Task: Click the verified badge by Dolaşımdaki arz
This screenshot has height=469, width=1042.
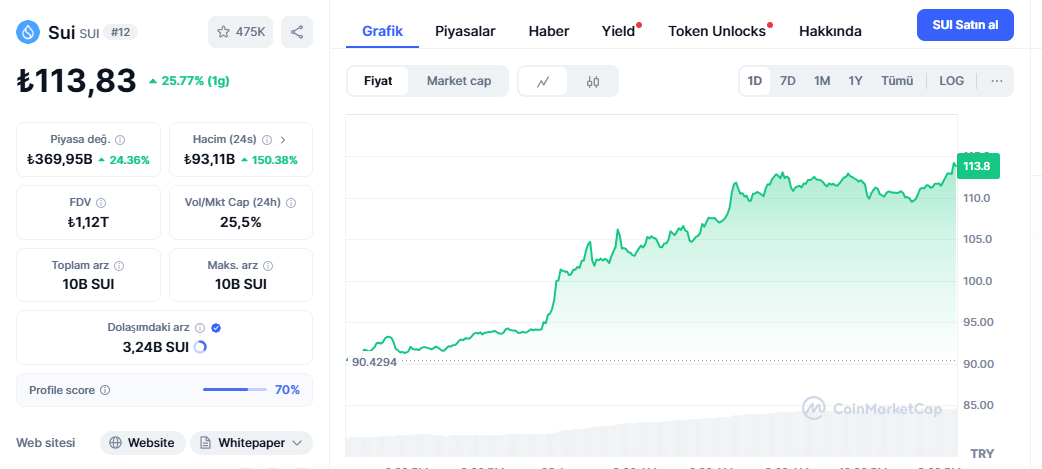Action: (216, 328)
